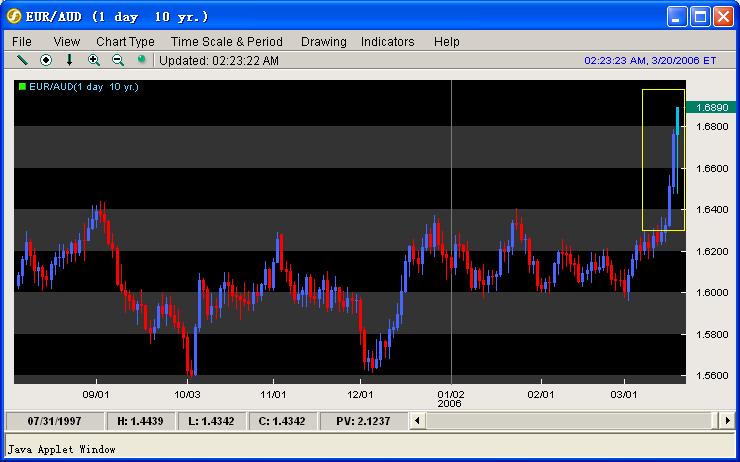Click the Java Applet Window status text

tap(61, 449)
